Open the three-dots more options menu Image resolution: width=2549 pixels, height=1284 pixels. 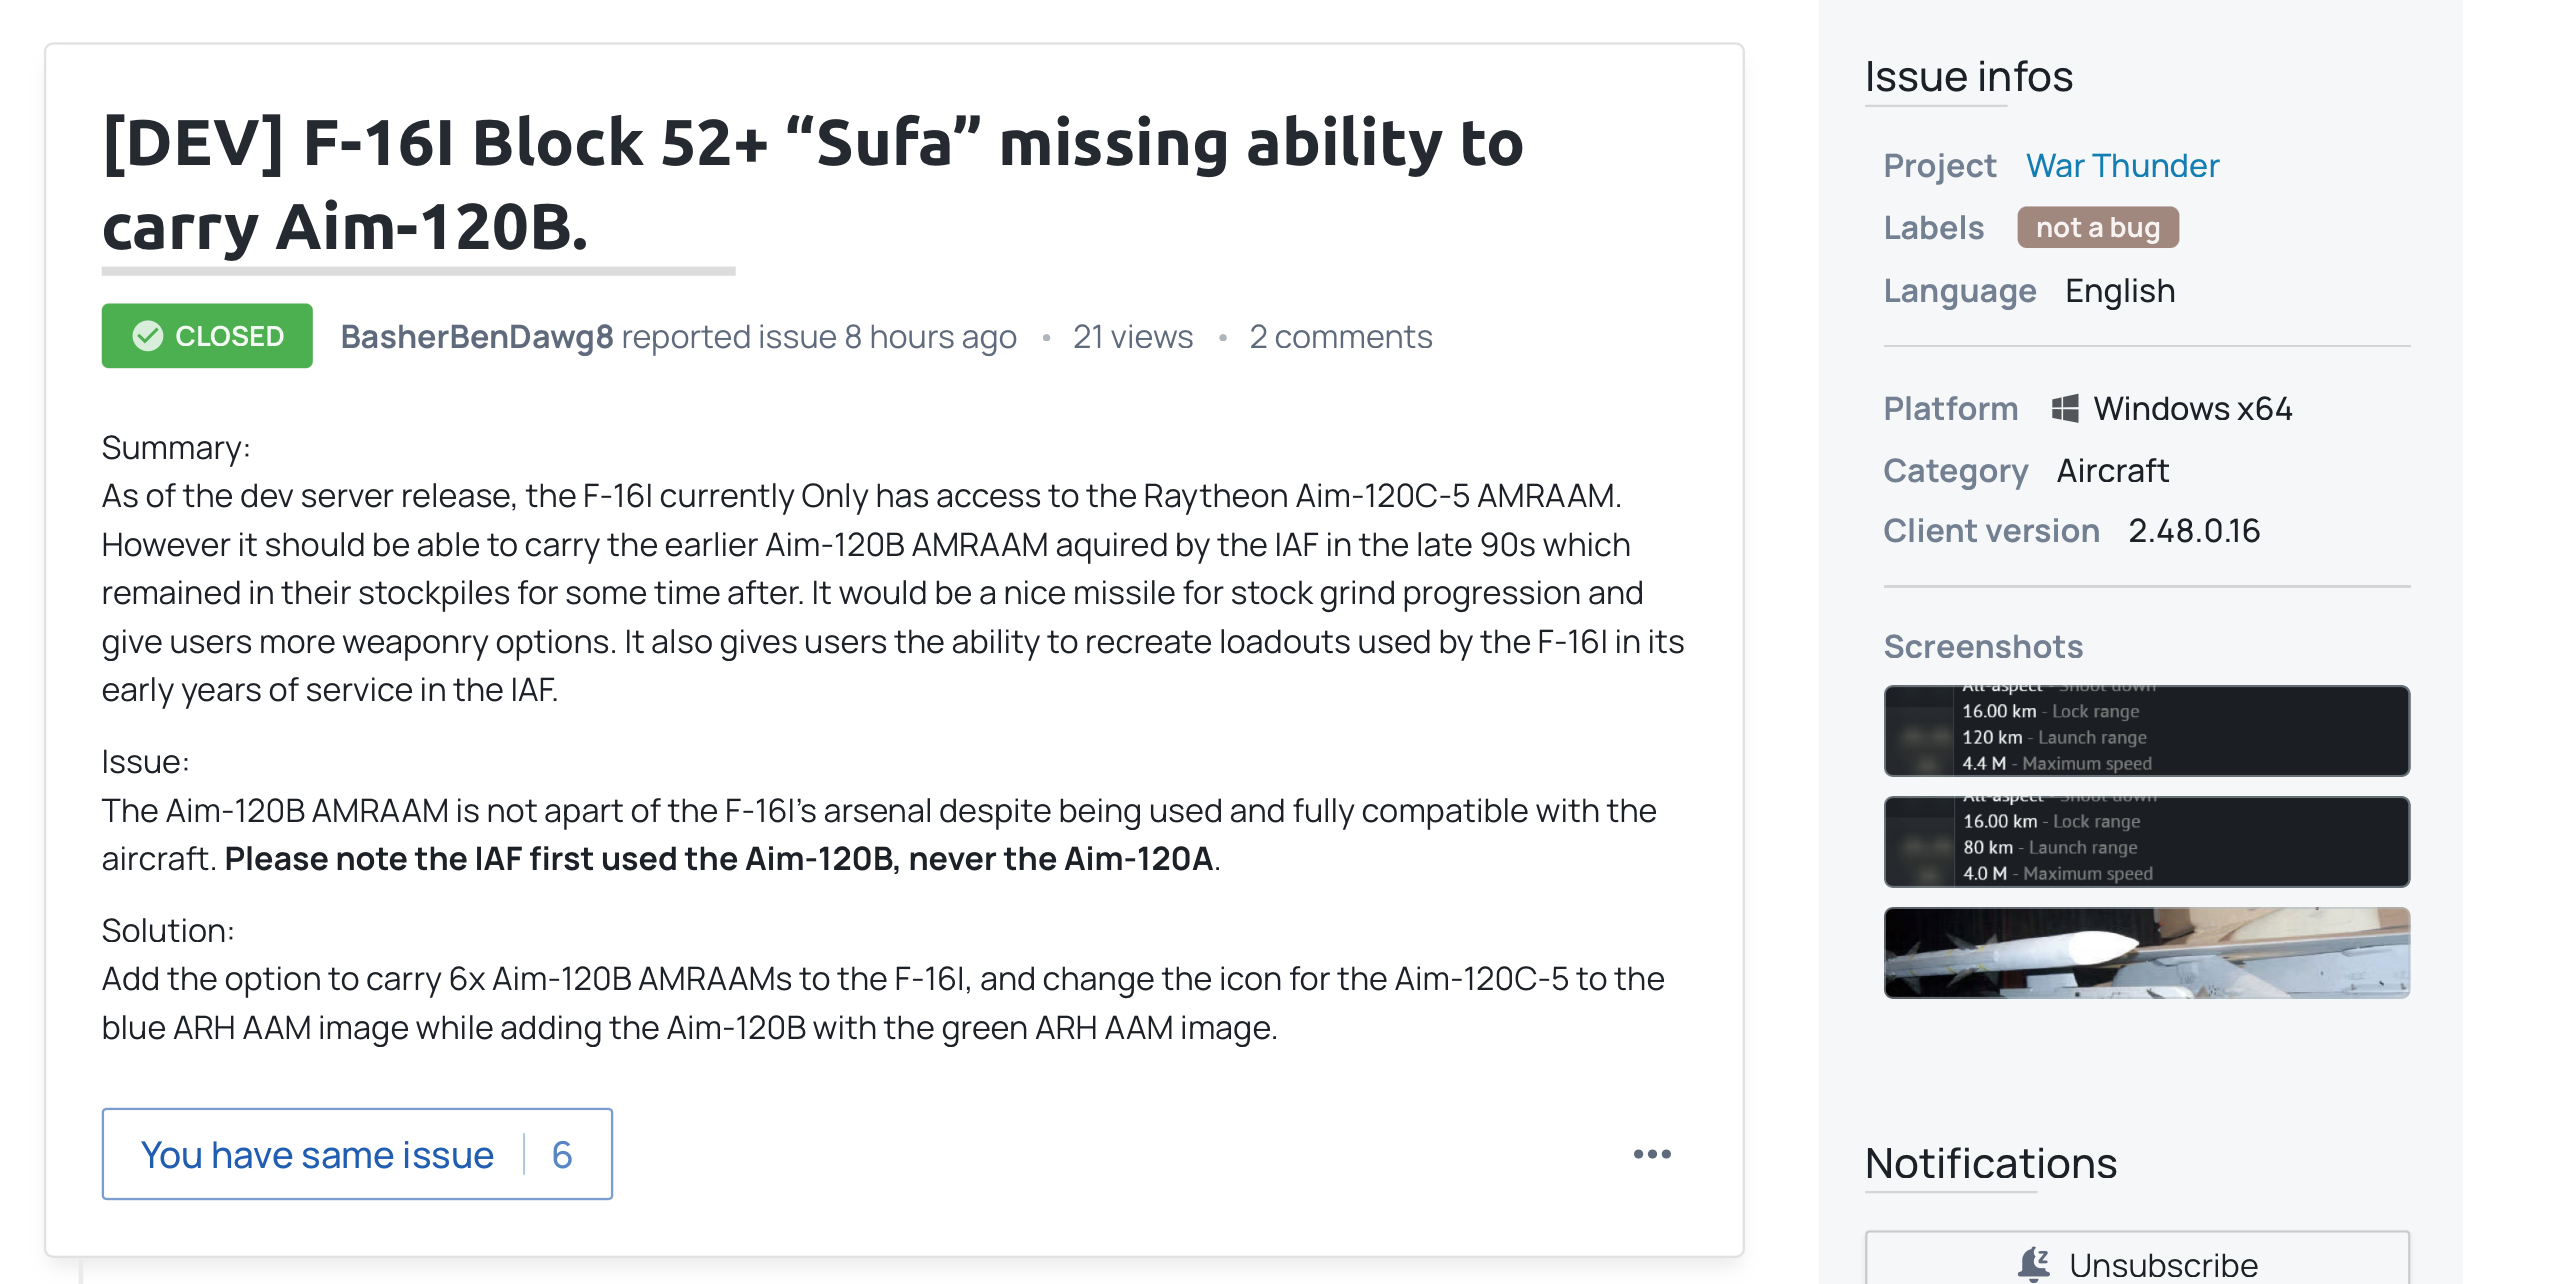pyautogui.click(x=1651, y=1154)
